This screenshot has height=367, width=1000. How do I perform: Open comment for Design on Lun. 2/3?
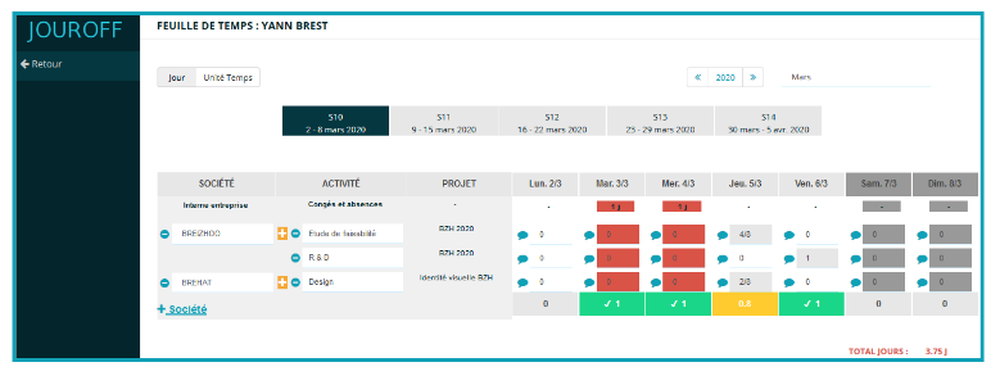(523, 283)
